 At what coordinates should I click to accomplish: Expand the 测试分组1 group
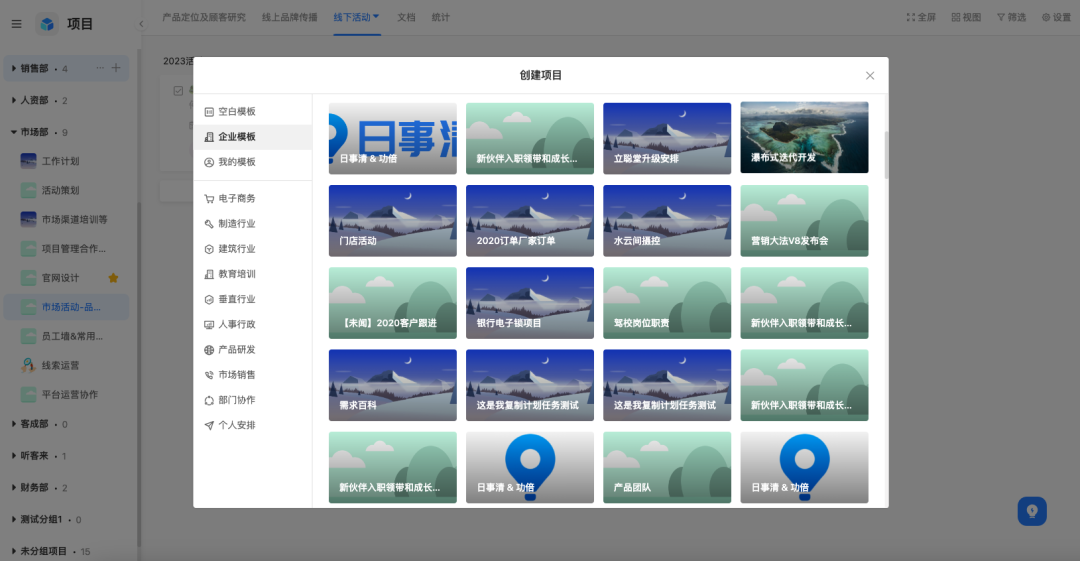pyautogui.click(x=14, y=519)
